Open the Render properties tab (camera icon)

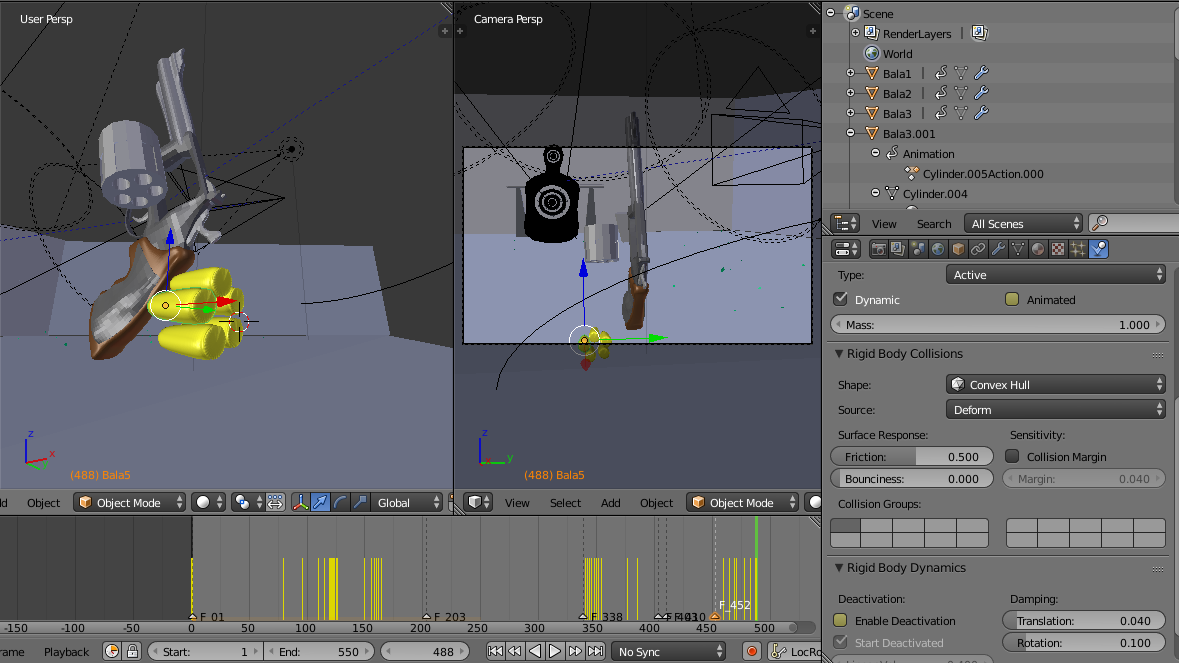pos(879,249)
